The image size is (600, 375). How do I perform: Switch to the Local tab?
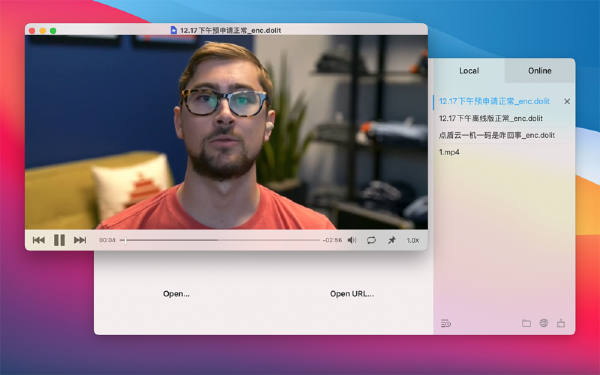[x=469, y=71]
